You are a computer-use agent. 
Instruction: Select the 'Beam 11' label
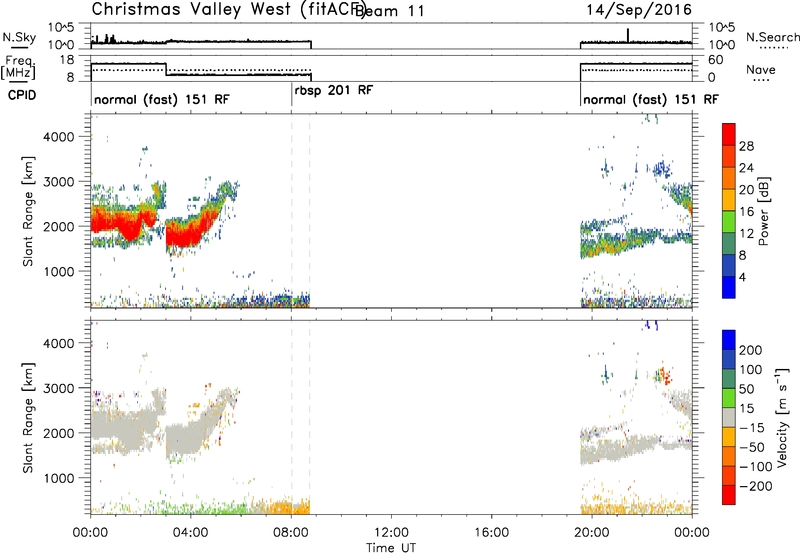(389, 11)
